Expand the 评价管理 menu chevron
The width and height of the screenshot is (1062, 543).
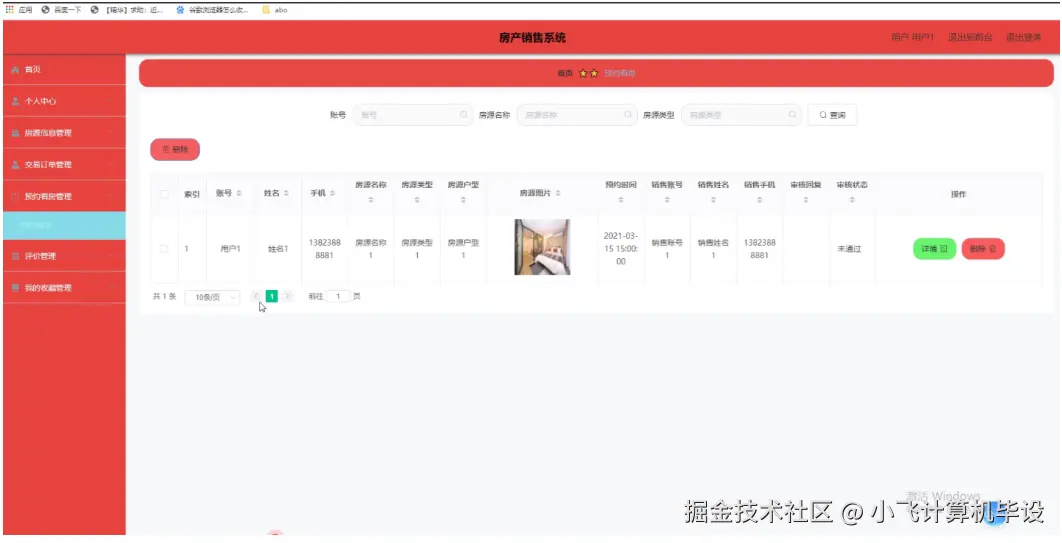[112, 256]
